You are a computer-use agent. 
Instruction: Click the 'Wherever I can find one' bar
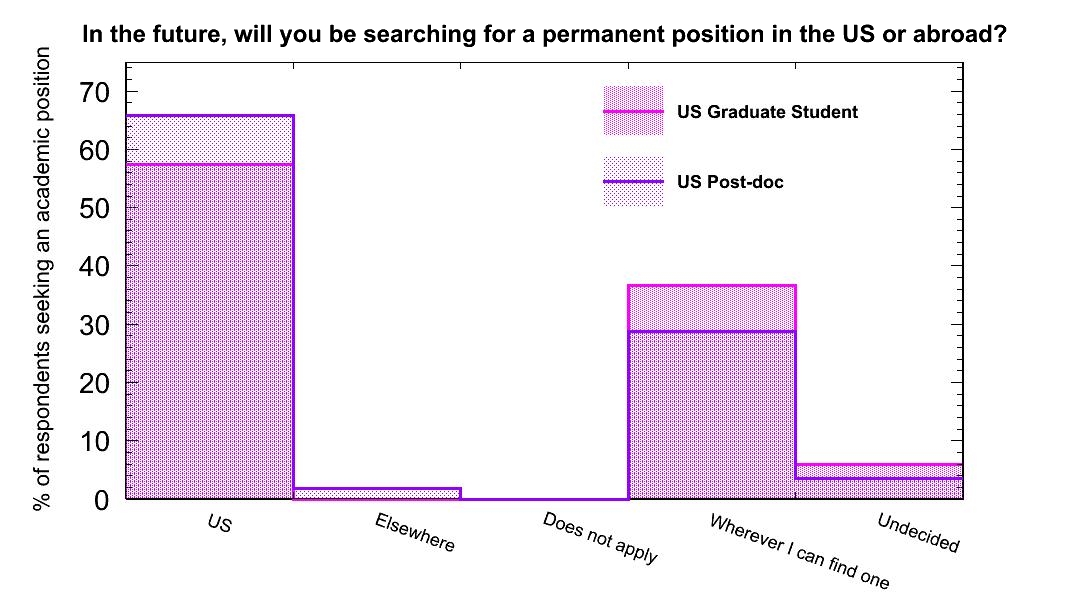[x=711, y=400]
